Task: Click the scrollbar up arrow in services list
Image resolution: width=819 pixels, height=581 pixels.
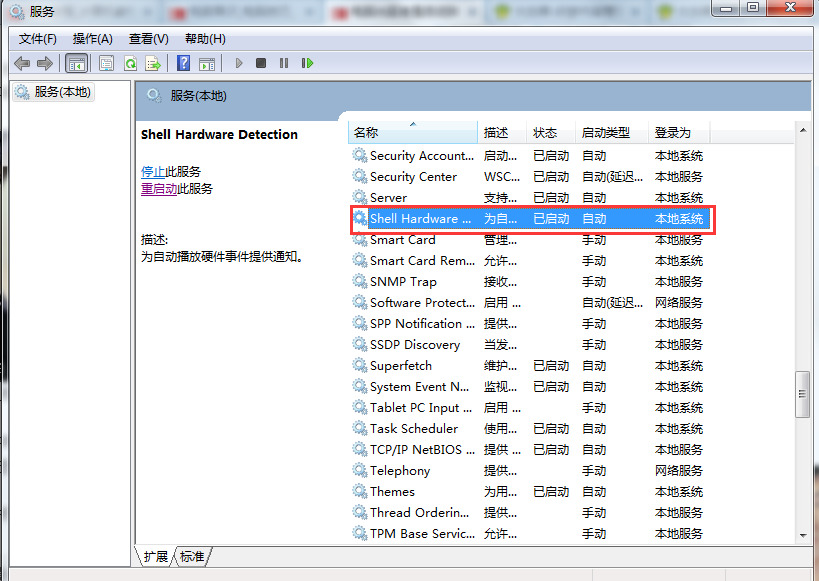Action: [803, 130]
